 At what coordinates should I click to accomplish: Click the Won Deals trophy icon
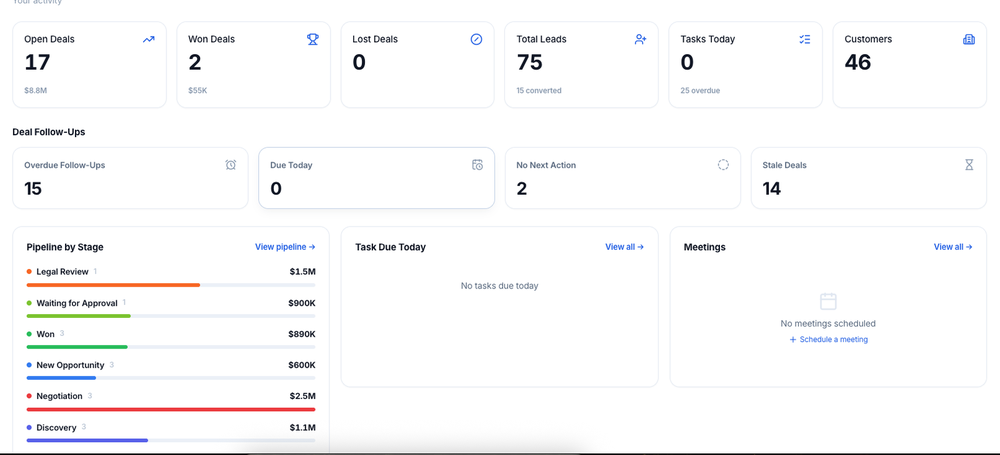(312, 39)
